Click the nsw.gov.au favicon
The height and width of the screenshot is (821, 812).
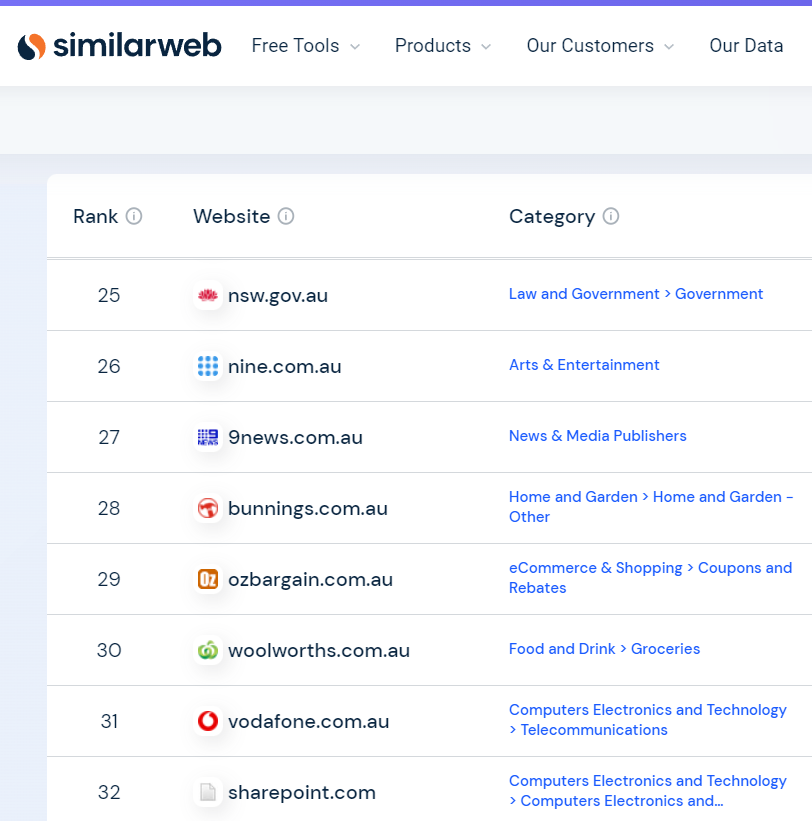pos(208,295)
